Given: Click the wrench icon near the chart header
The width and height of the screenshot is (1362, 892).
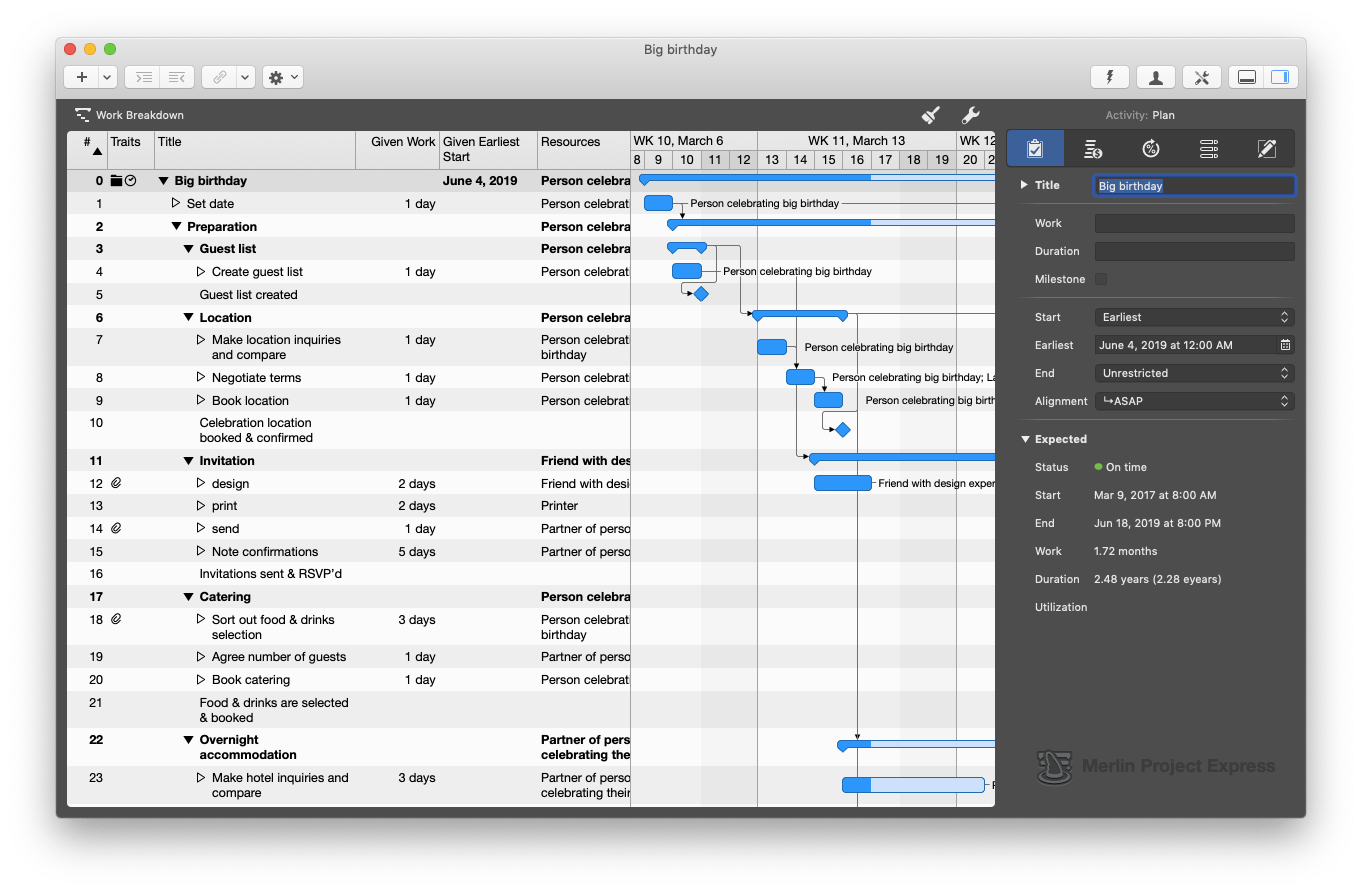Looking at the screenshot, I should 969,115.
